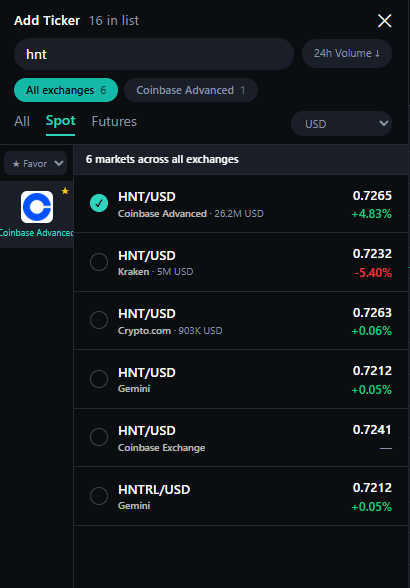Click the 16 in list counter
The height and width of the screenshot is (588, 410).
click(x=114, y=21)
